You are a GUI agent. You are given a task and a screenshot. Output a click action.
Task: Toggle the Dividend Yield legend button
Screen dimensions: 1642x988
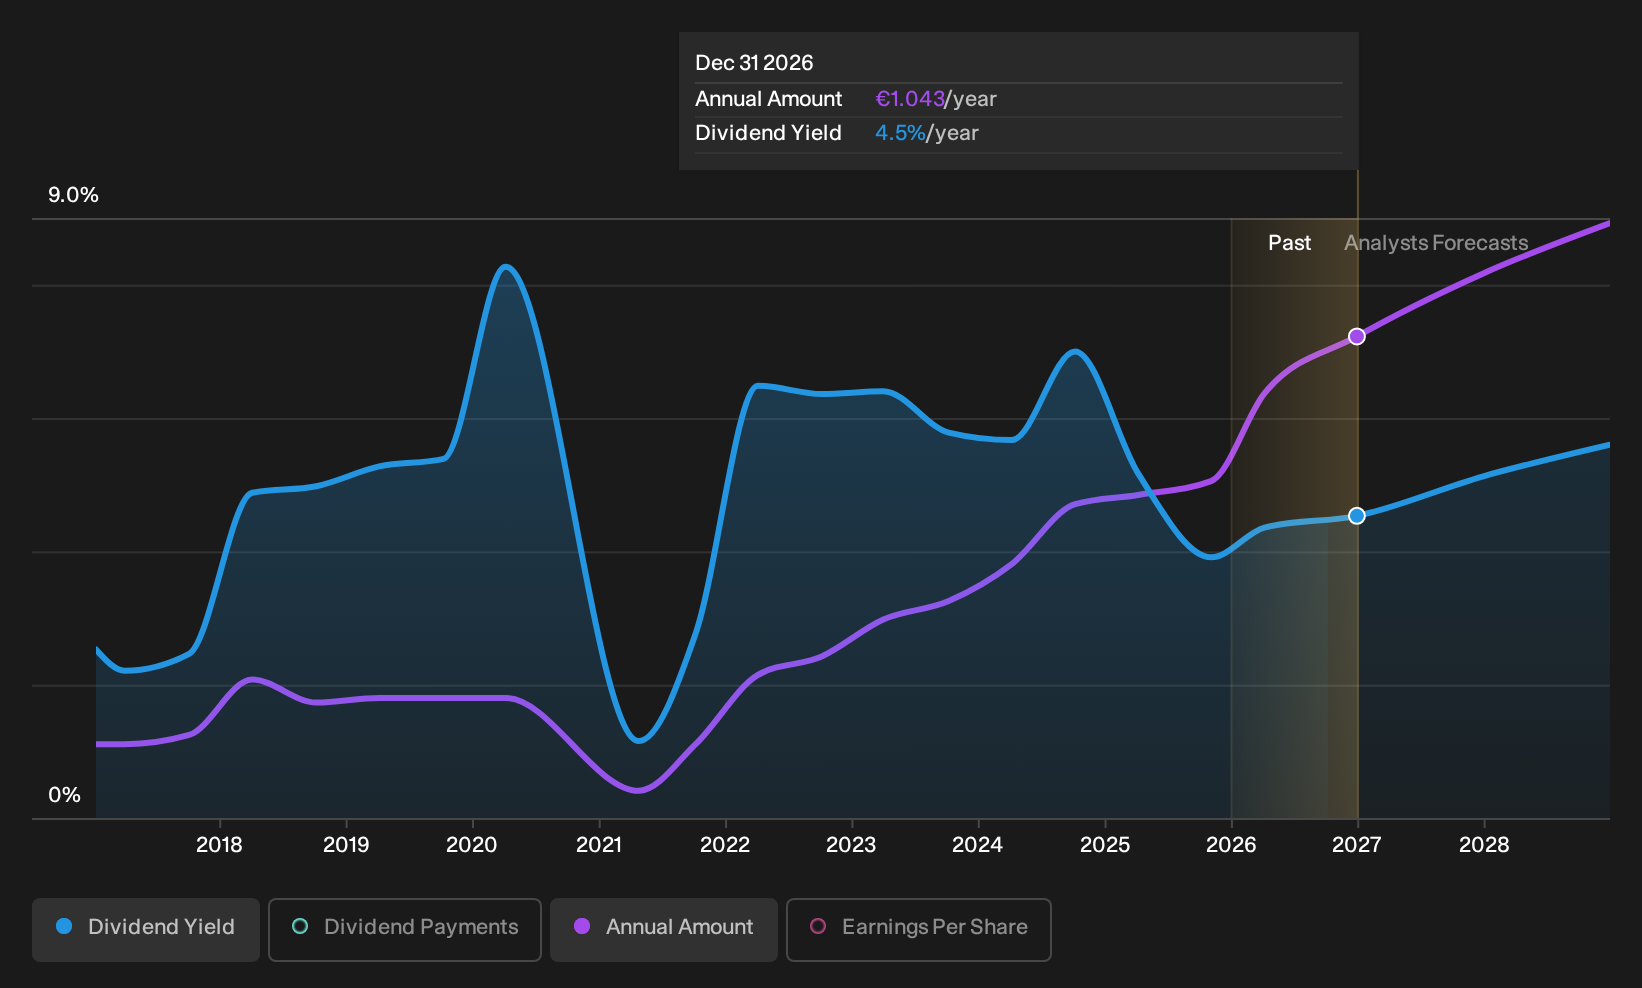click(x=146, y=930)
